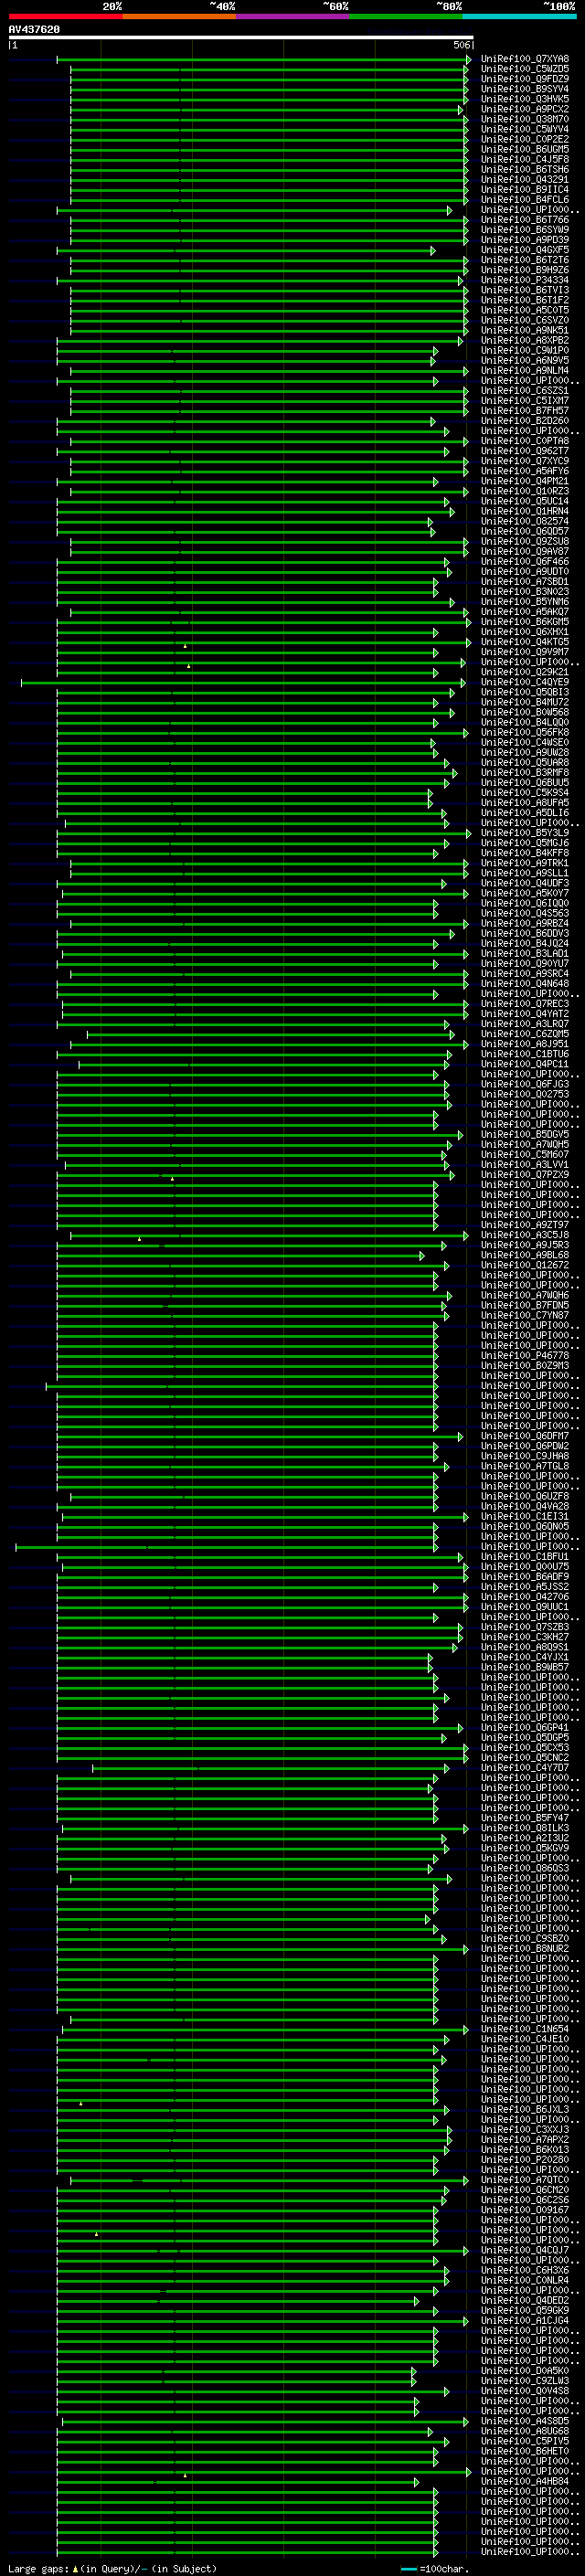Screen dimensions: 585x2576
Task: Open UniRef100_B3RMF8 entry
Action: [x=525, y=772]
